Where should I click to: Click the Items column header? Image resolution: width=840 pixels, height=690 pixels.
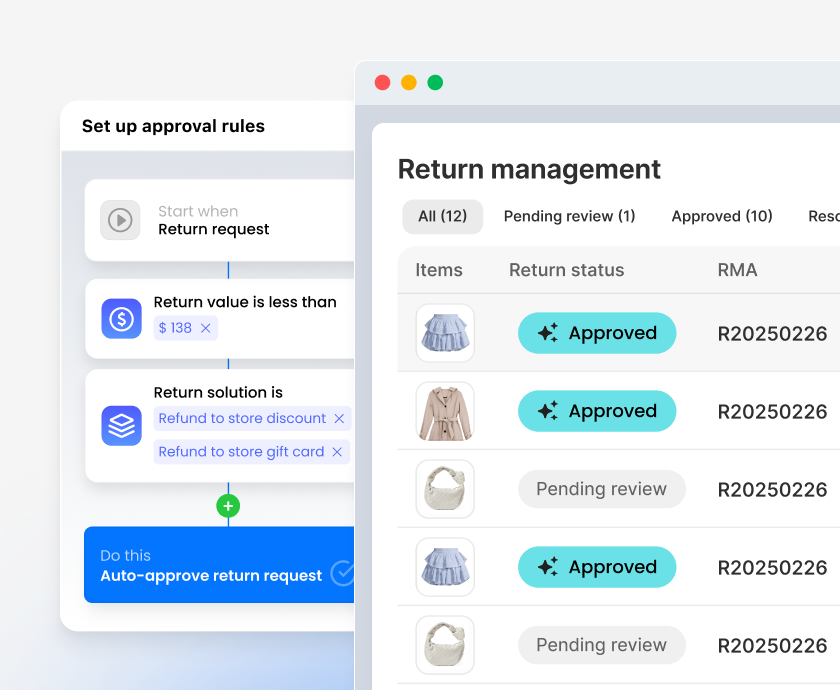[440, 270]
